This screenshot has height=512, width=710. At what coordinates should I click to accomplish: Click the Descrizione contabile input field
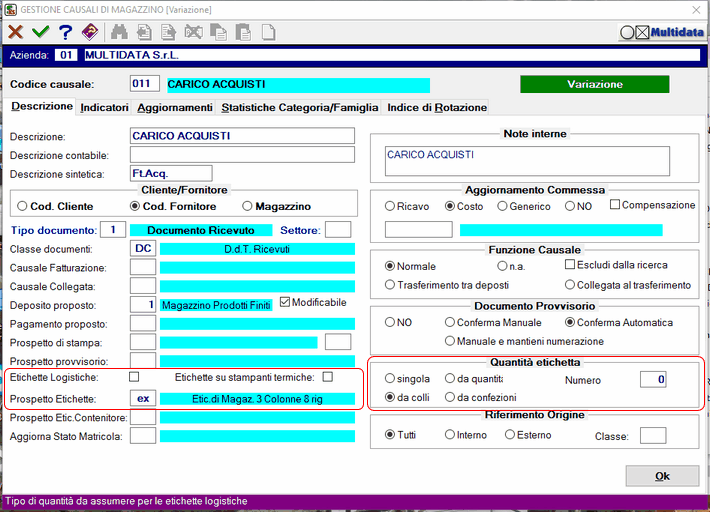[x=242, y=155]
